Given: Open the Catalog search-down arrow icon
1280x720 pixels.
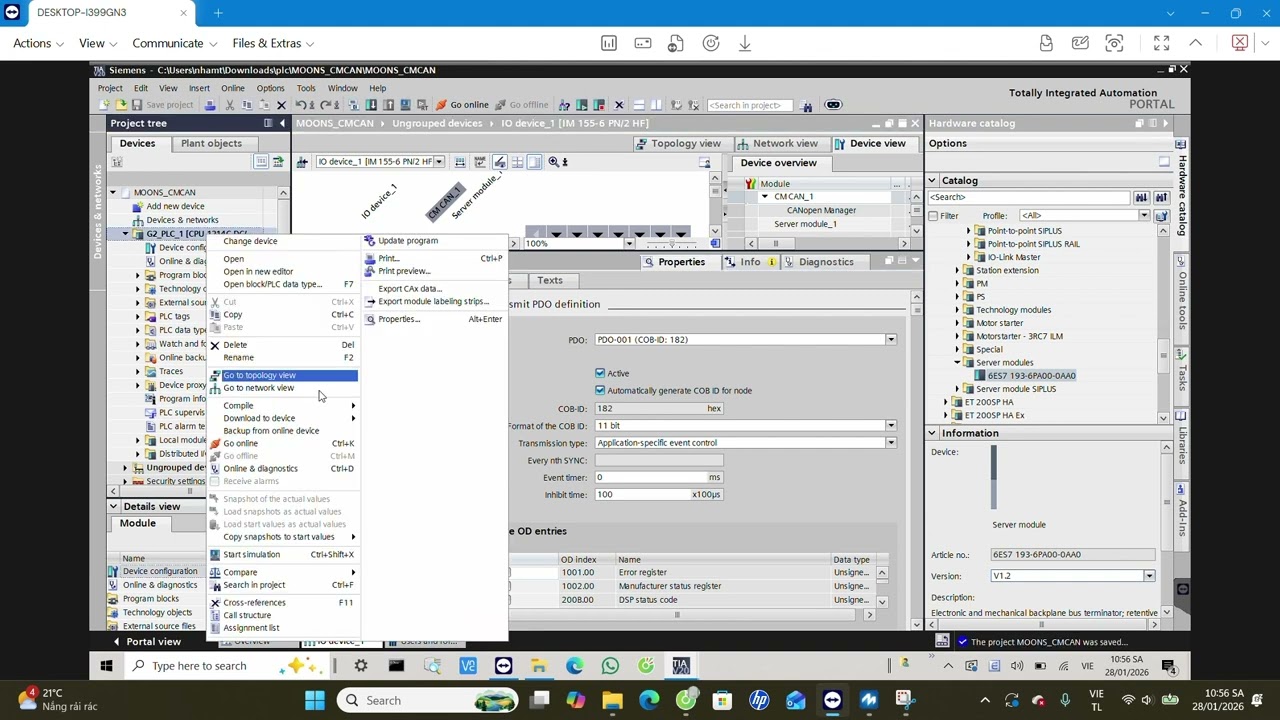Looking at the screenshot, I should pyautogui.click(x=1142, y=197).
